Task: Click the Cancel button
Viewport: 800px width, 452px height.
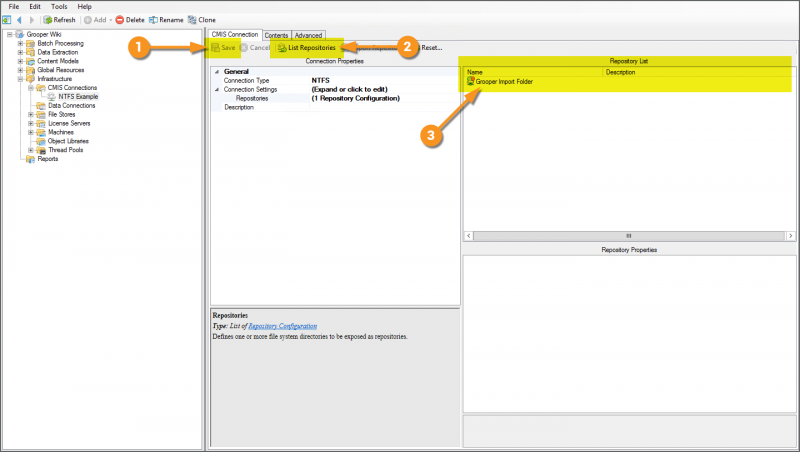Action: 255,47
